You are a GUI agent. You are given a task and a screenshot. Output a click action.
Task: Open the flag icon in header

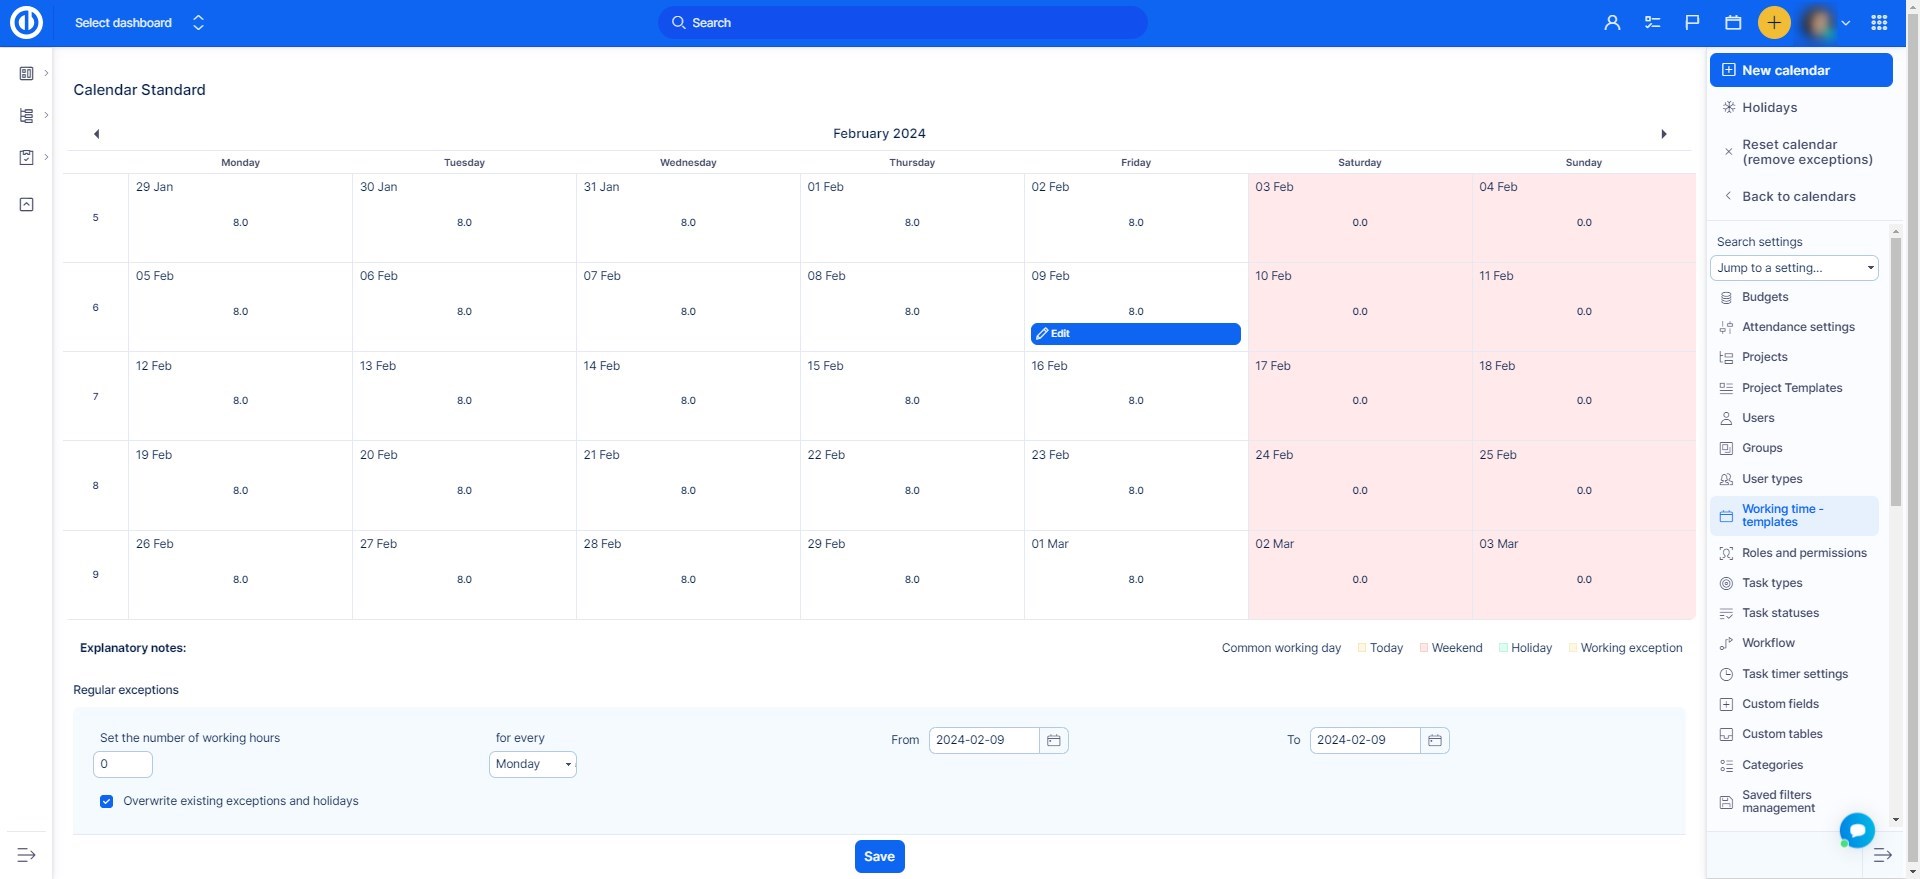[1692, 22]
